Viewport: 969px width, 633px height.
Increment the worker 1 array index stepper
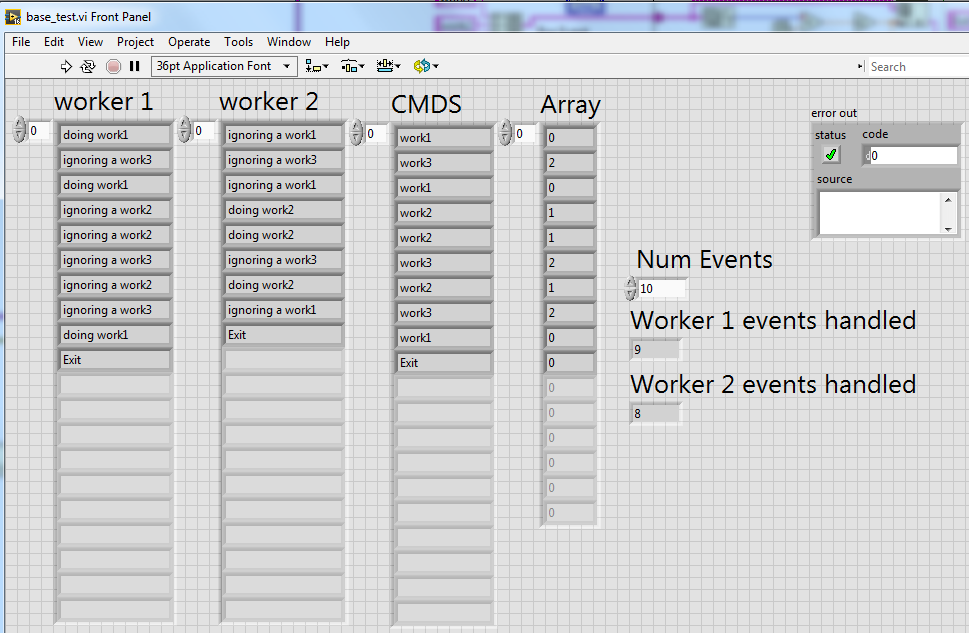pos(20,123)
